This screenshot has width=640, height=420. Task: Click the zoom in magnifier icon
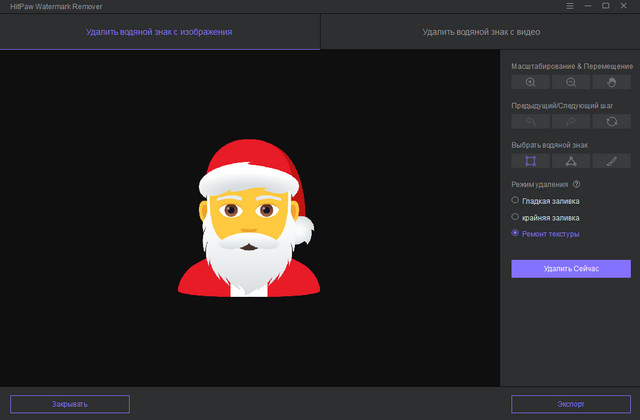pyautogui.click(x=530, y=82)
